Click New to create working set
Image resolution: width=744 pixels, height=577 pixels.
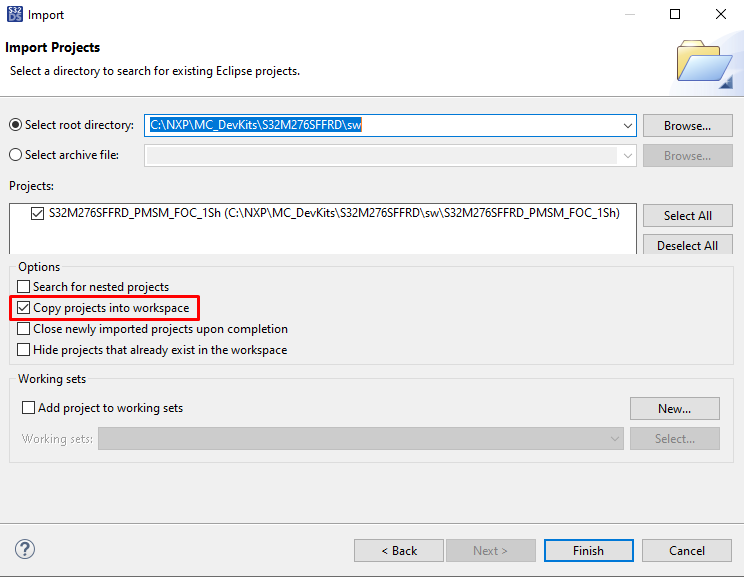pyautogui.click(x=674, y=408)
